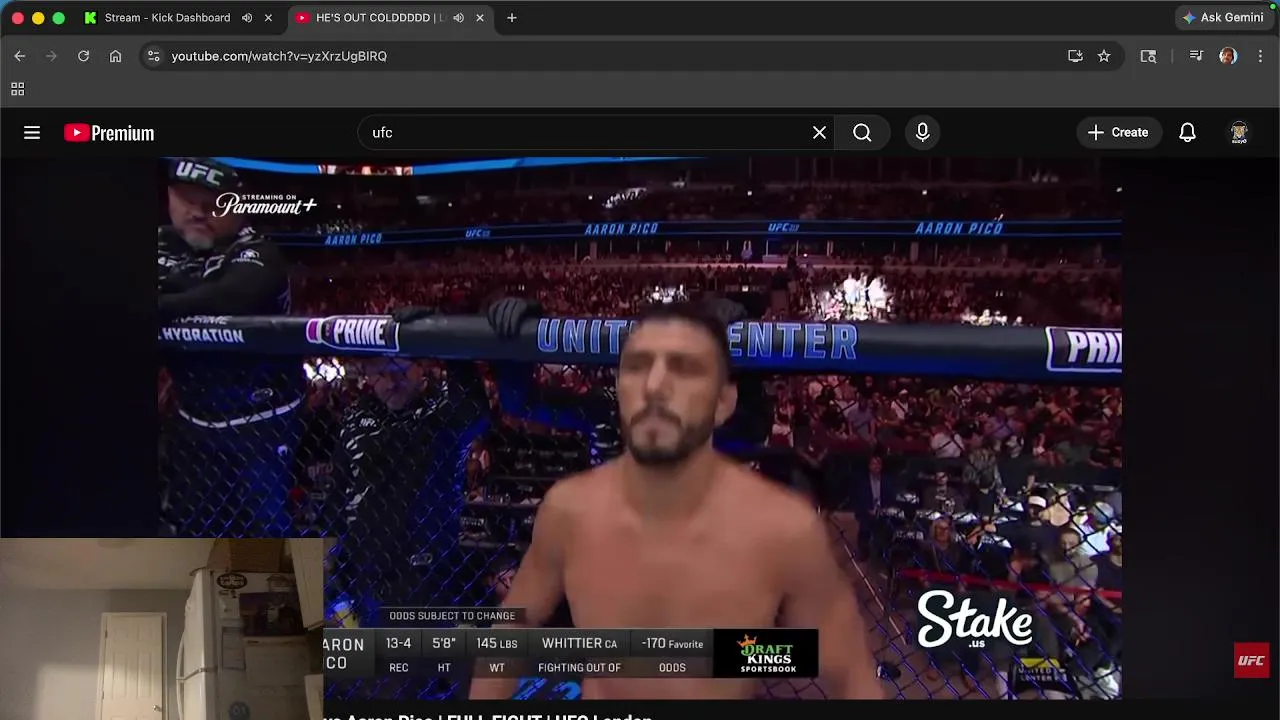The width and height of the screenshot is (1280, 720).
Task: Close the Kick Dashboard tab
Action: 268,18
